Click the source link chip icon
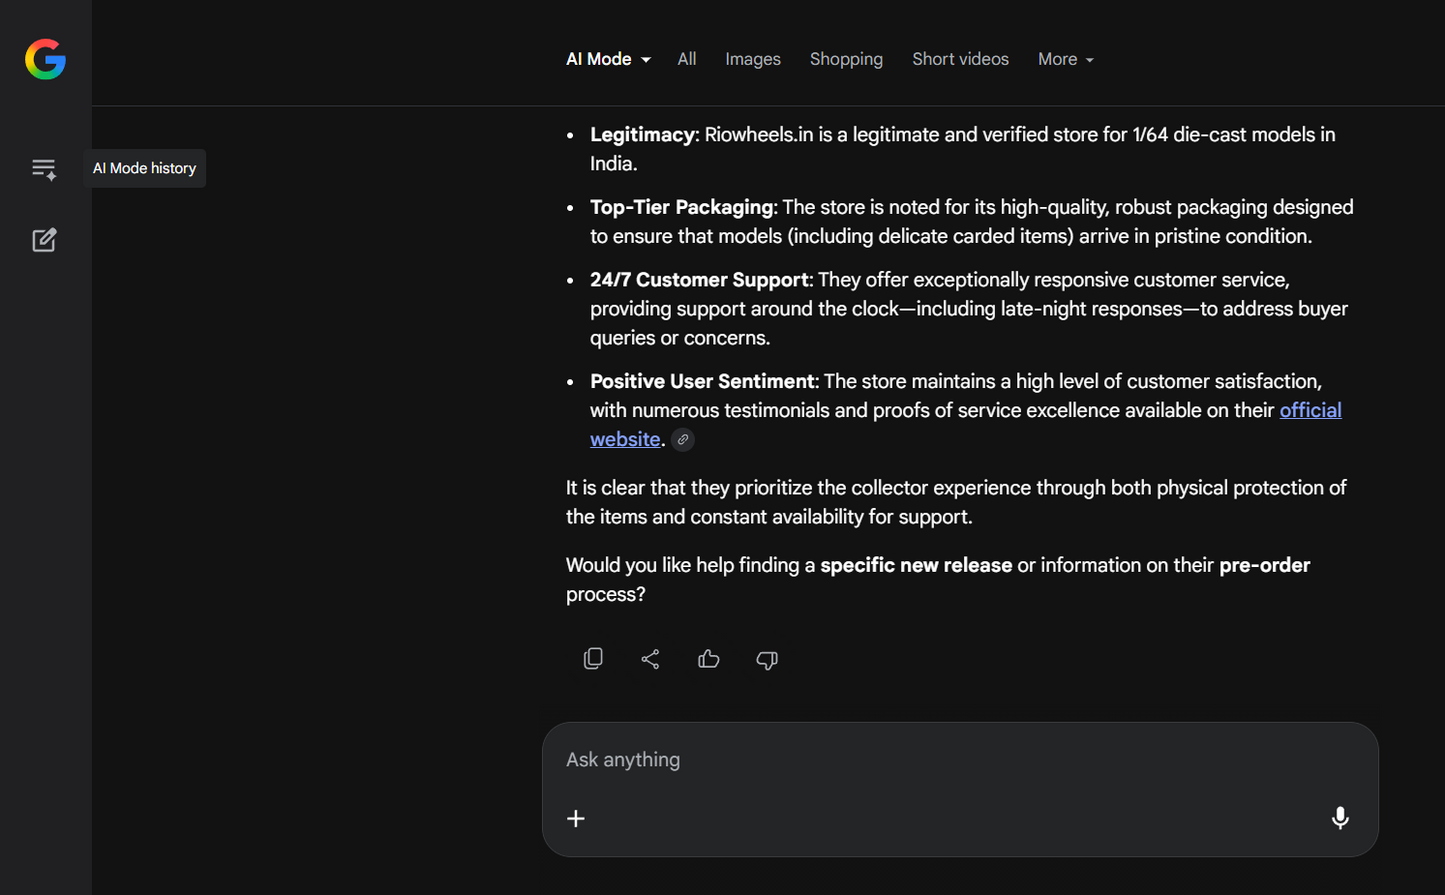Viewport: 1445px width, 895px height. point(683,439)
